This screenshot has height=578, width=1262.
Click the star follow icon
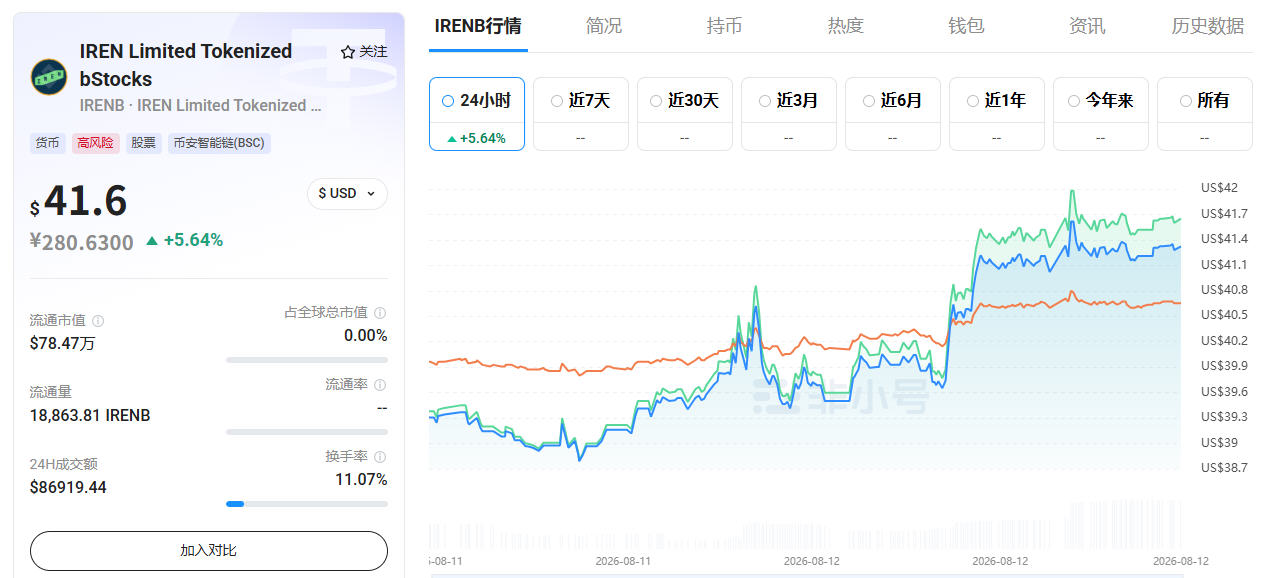(348, 52)
